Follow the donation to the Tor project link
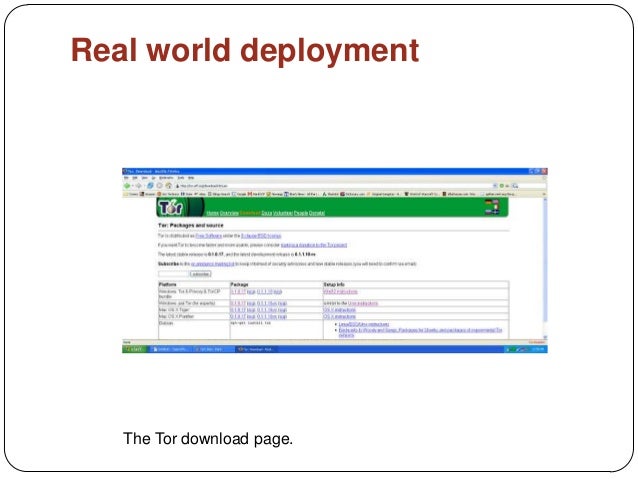 [x=314, y=245]
